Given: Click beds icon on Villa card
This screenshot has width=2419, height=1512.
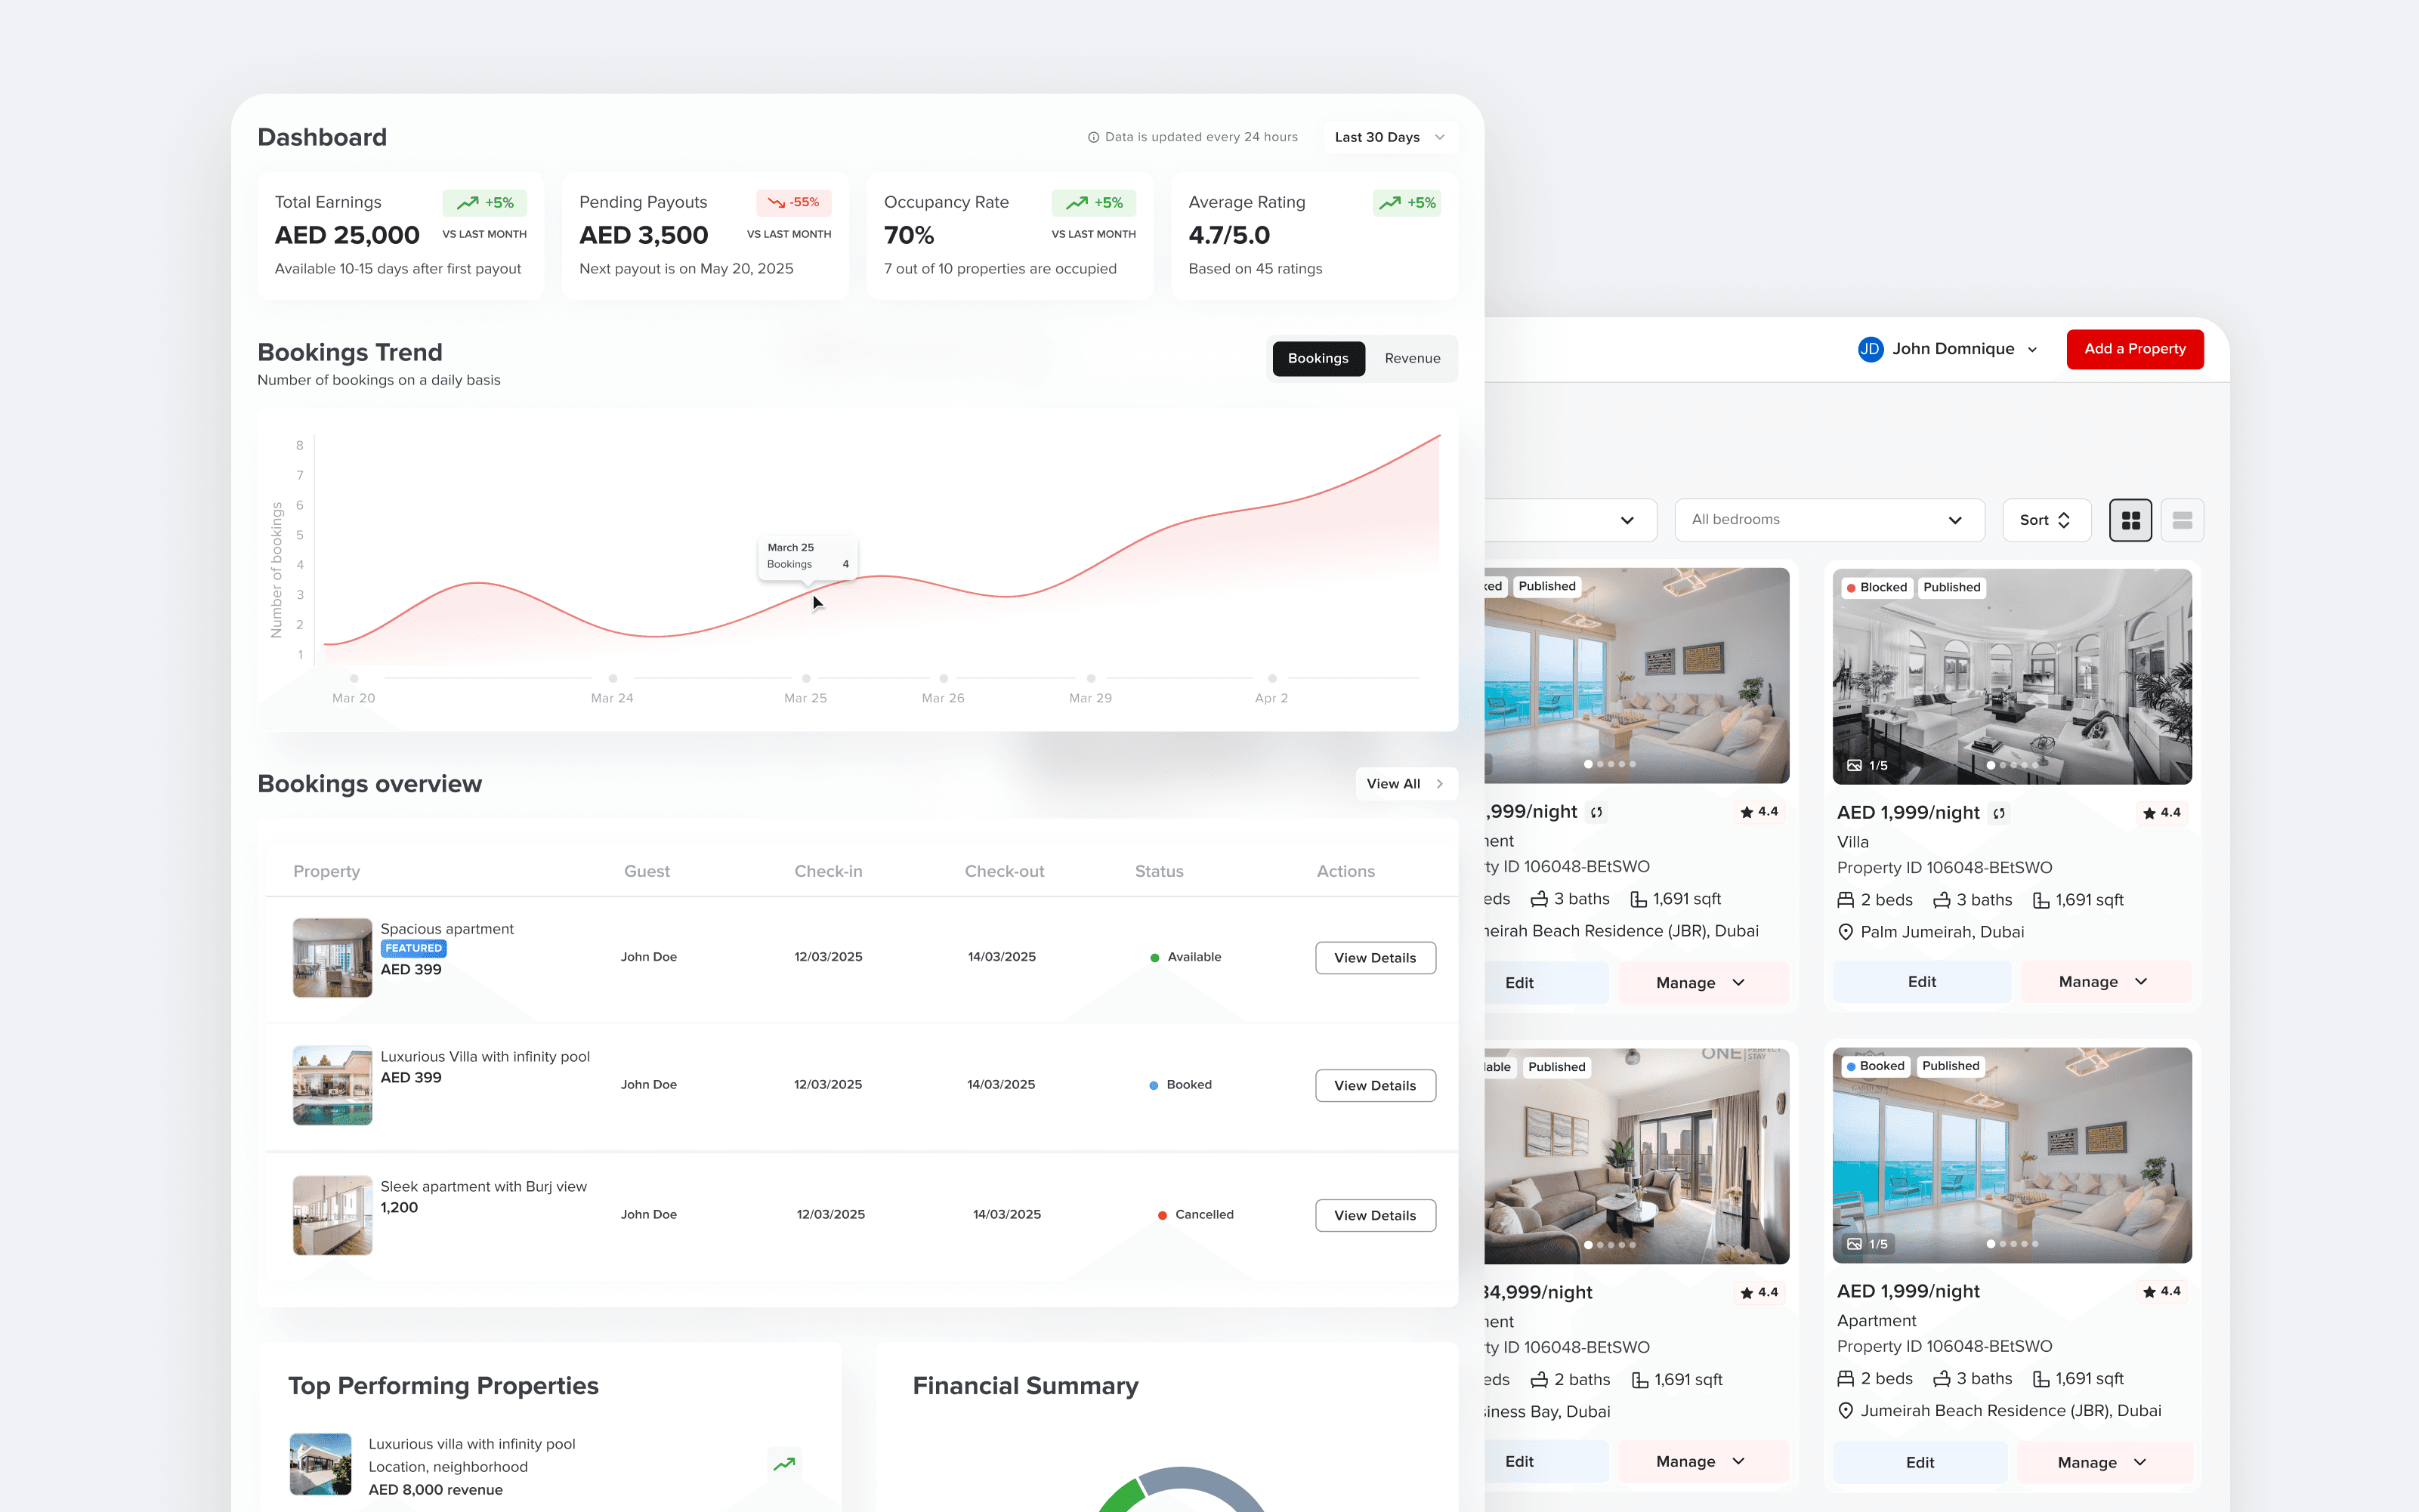Looking at the screenshot, I should tap(1846, 900).
